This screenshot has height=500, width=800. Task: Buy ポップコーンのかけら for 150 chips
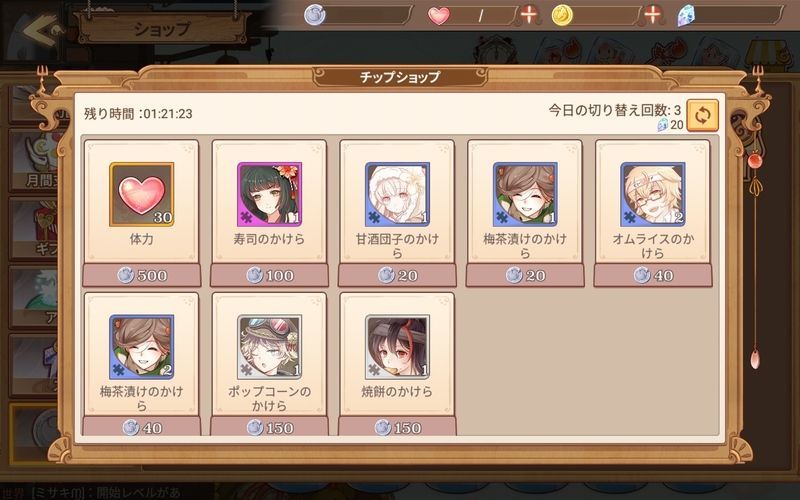[269, 427]
